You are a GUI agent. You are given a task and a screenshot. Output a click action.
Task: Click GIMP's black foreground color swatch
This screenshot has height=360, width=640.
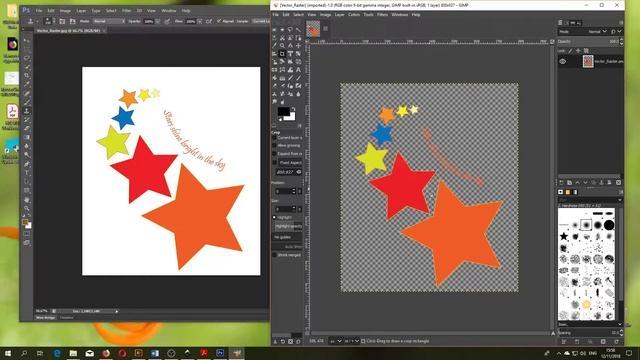[x=284, y=111]
